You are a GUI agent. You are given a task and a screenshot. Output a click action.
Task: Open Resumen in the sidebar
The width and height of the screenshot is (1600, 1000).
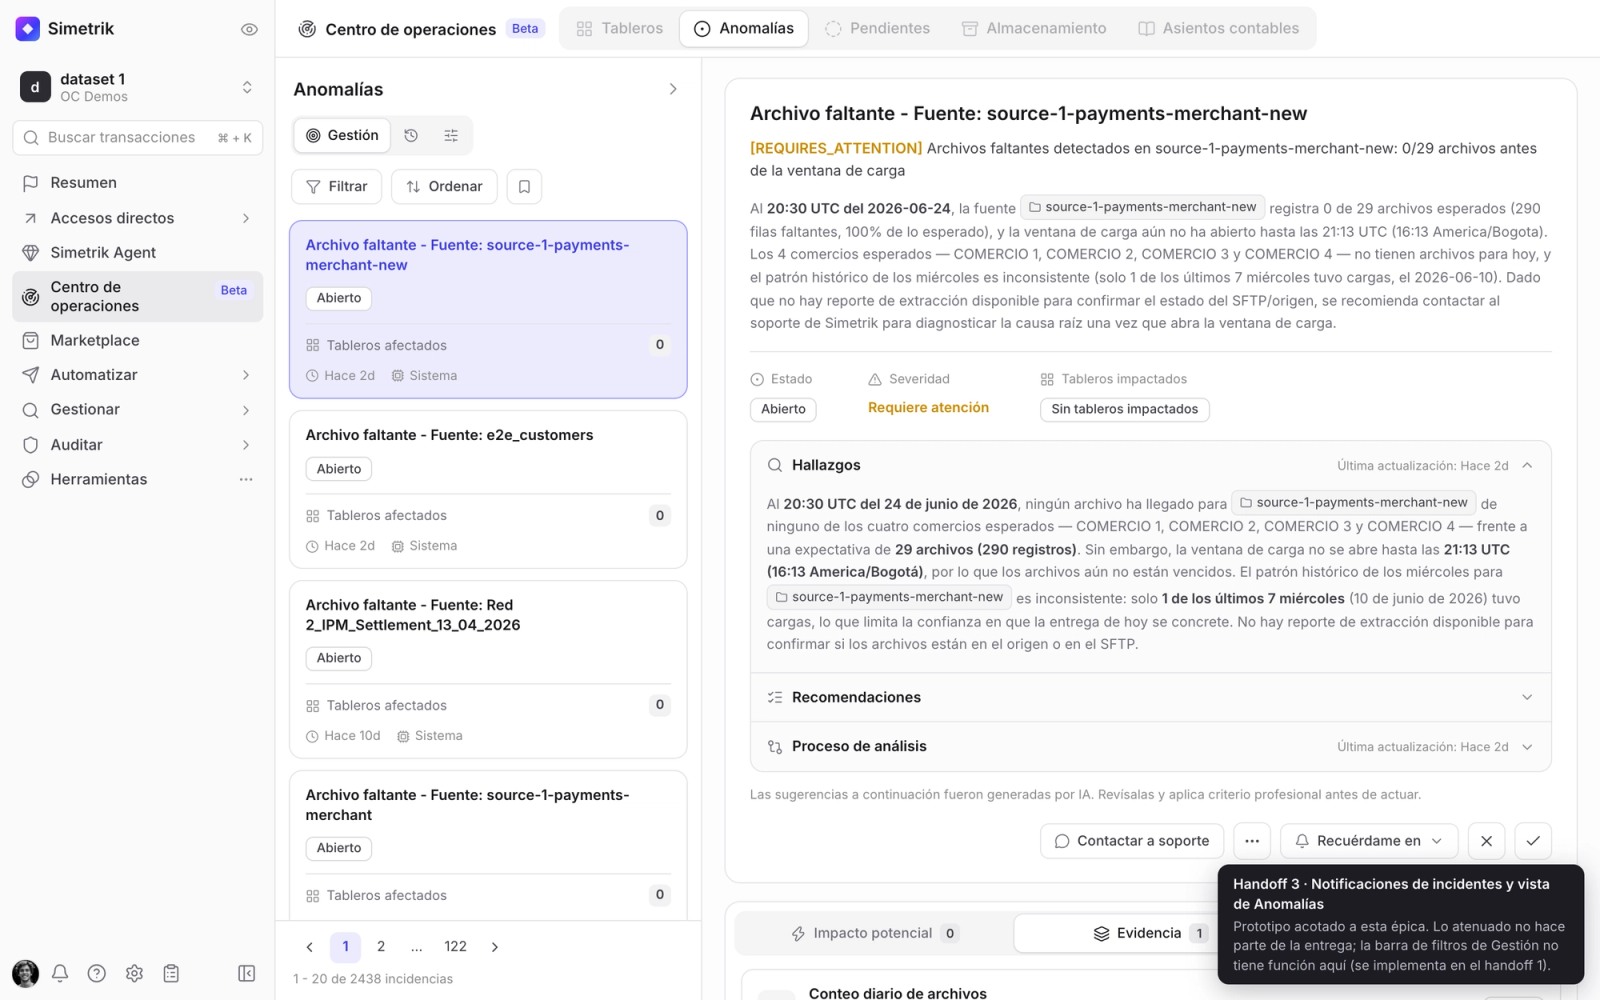click(138, 183)
